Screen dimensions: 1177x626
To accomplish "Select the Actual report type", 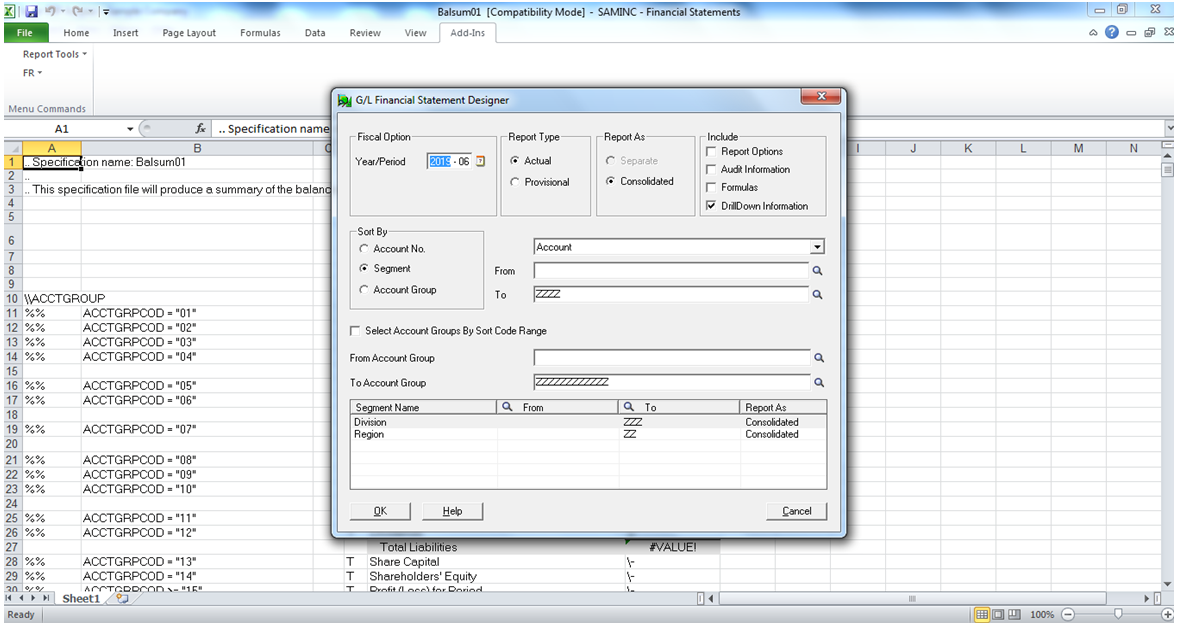I will click(x=530, y=161).
